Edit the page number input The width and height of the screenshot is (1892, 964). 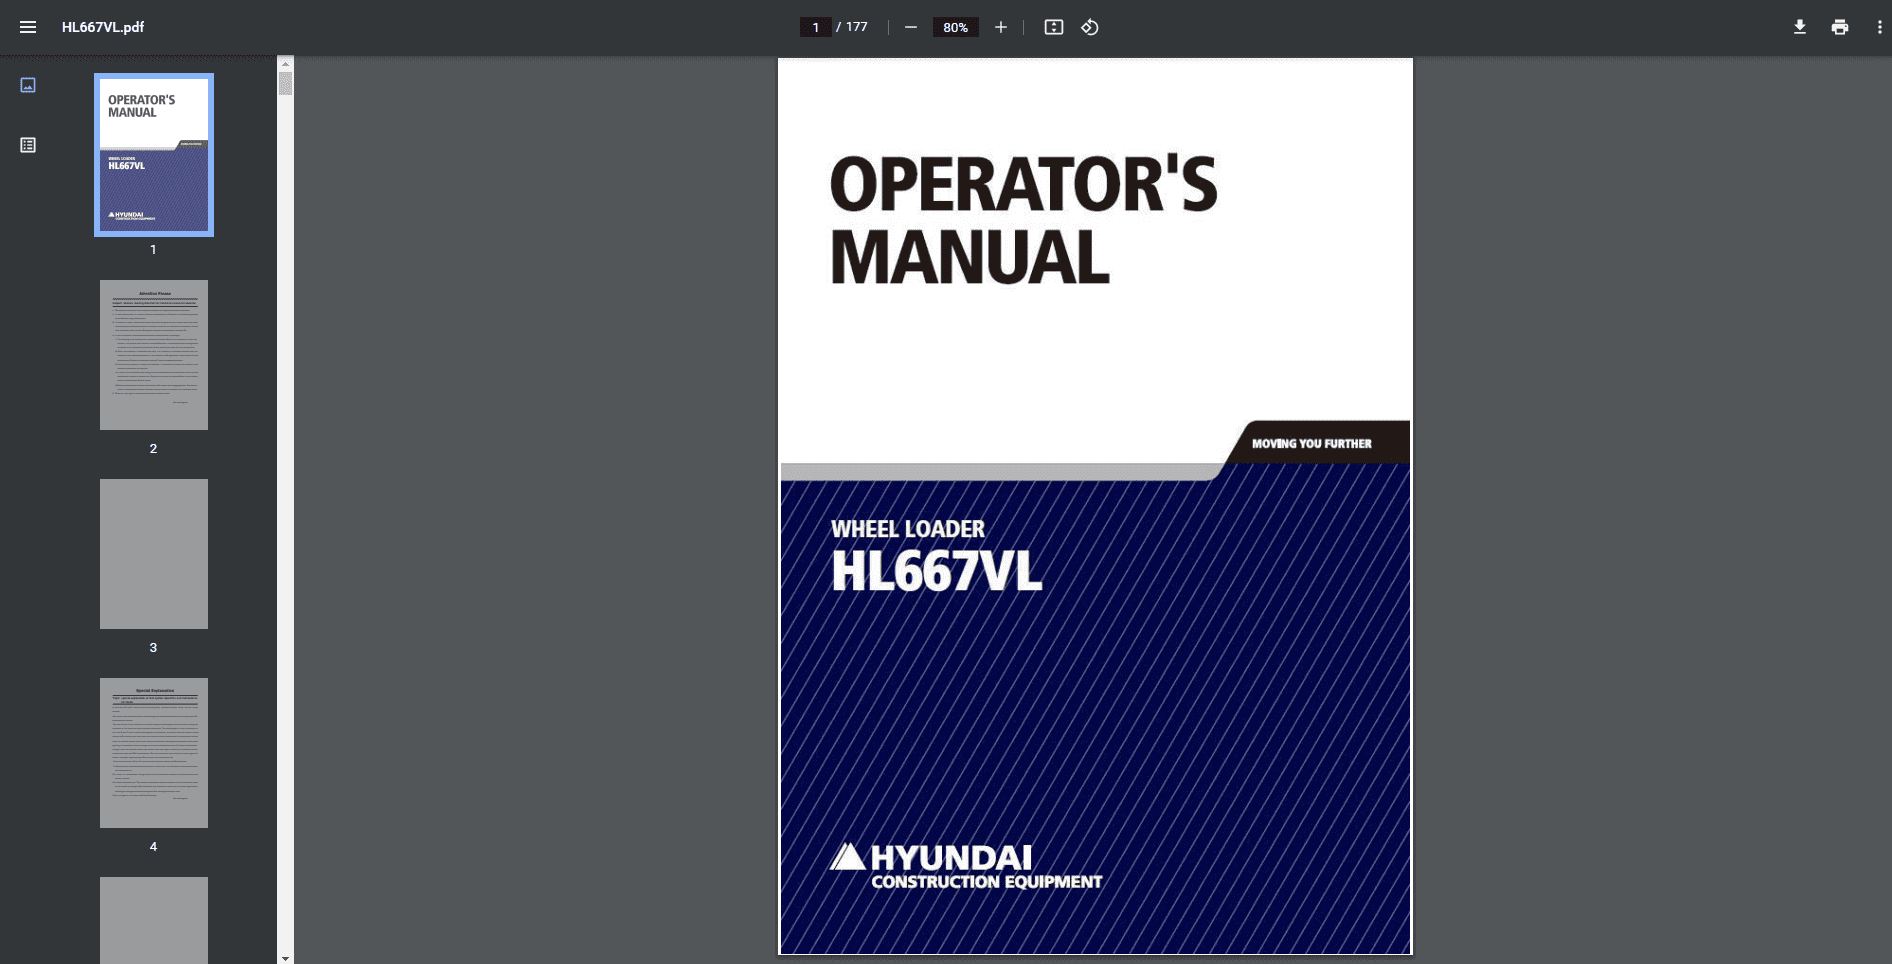815,27
